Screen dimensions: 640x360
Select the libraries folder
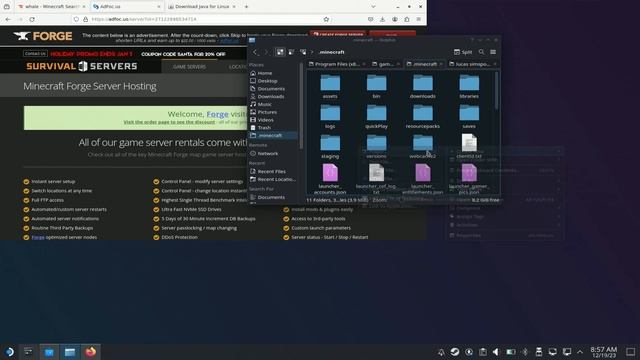[469, 87]
